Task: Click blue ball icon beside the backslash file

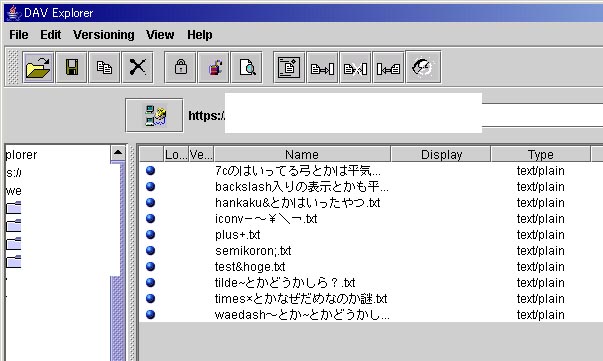Action: pyautogui.click(x=150, y=186)
